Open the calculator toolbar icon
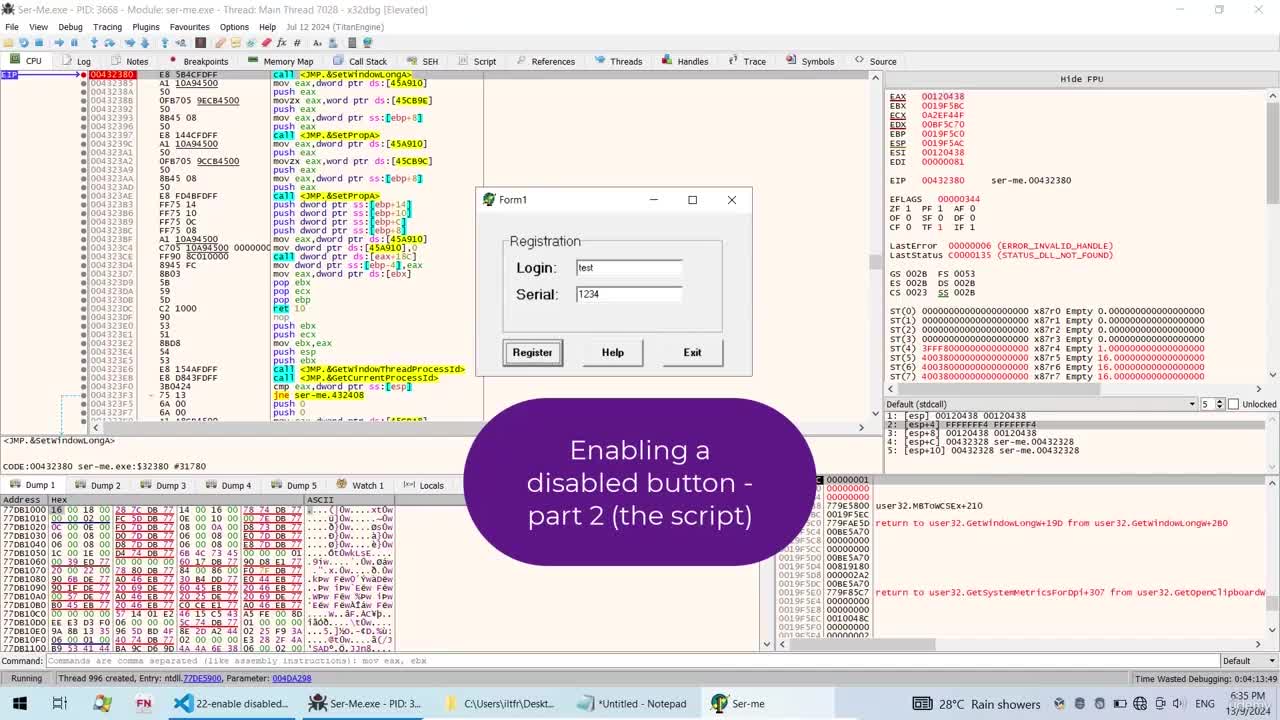Screen dimensions: 1280x720 [x=352, y=43]
